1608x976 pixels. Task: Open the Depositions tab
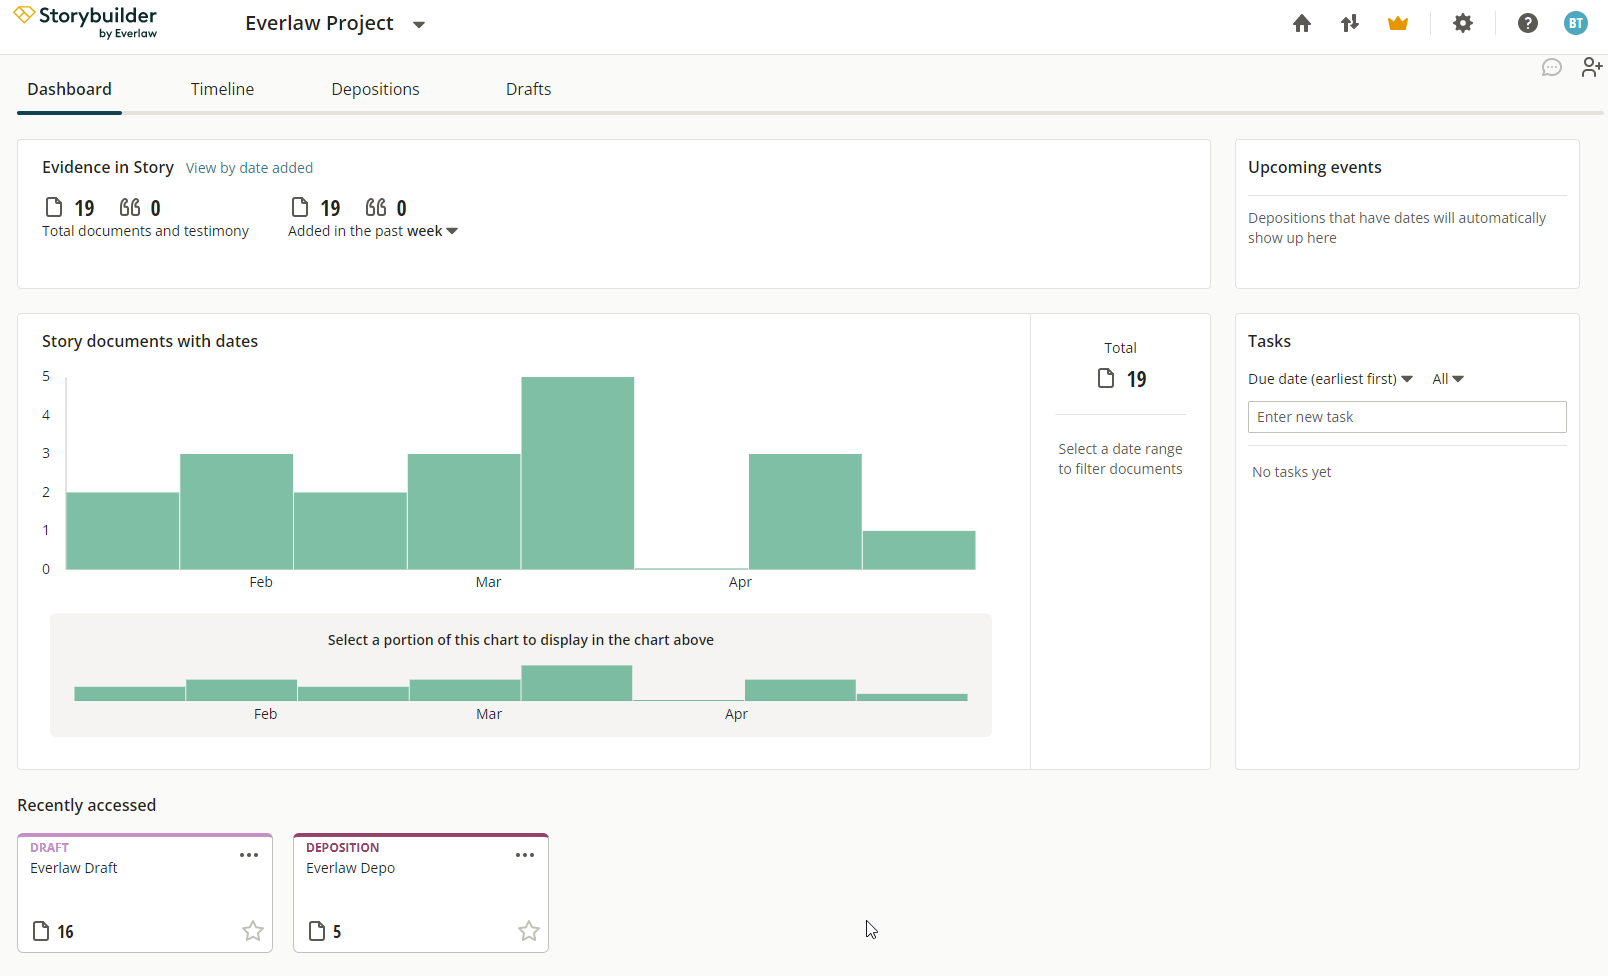coord(375,89)
